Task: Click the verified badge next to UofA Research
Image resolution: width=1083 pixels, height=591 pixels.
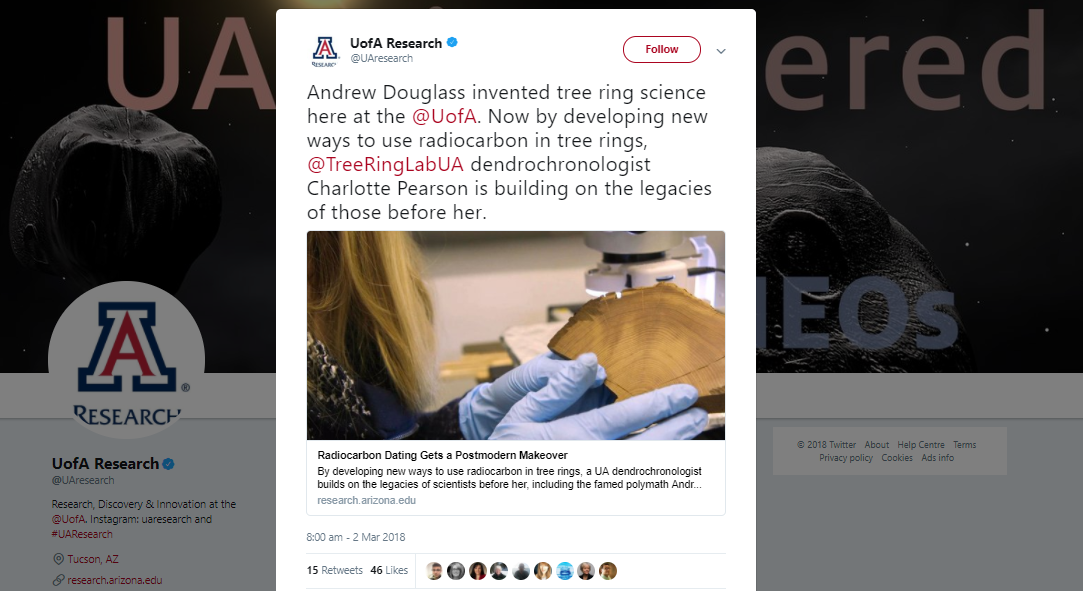Action: (452, 43)
